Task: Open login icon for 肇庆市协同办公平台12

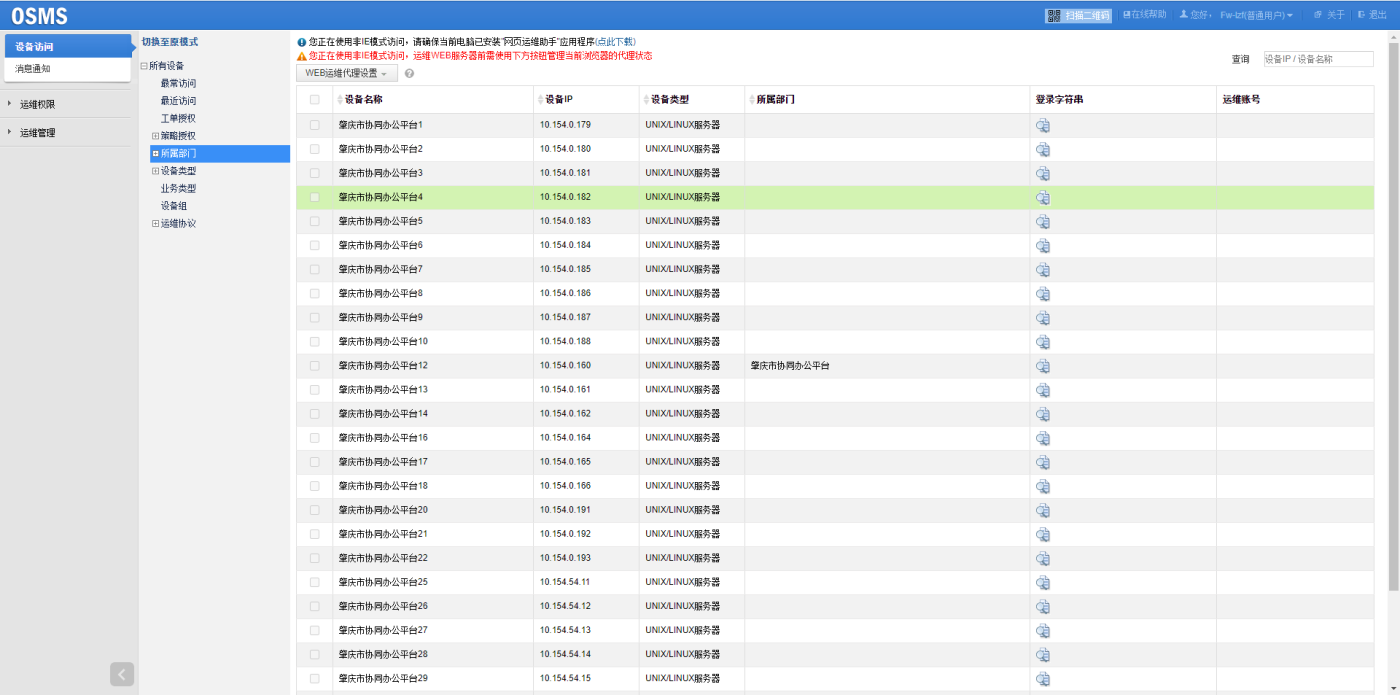Action: pyautogui.click(x=1043, y=366)
